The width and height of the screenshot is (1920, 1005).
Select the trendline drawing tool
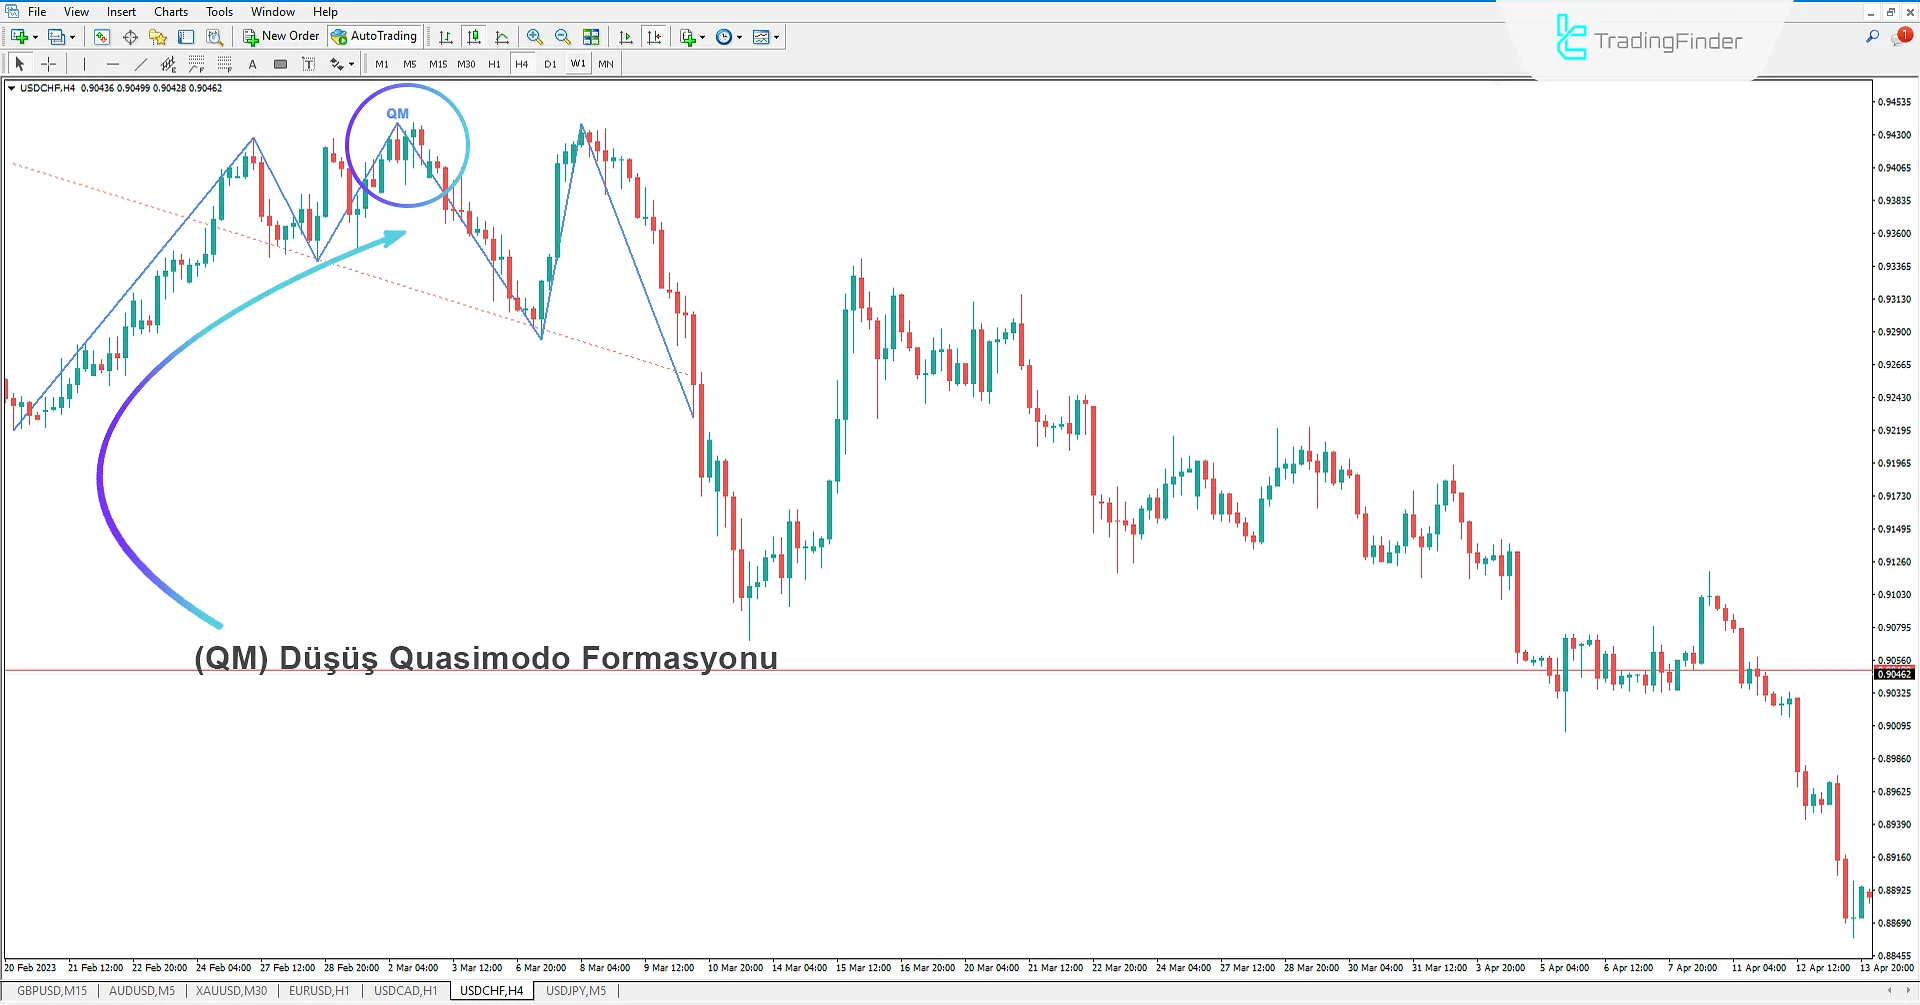coord(140,64)
